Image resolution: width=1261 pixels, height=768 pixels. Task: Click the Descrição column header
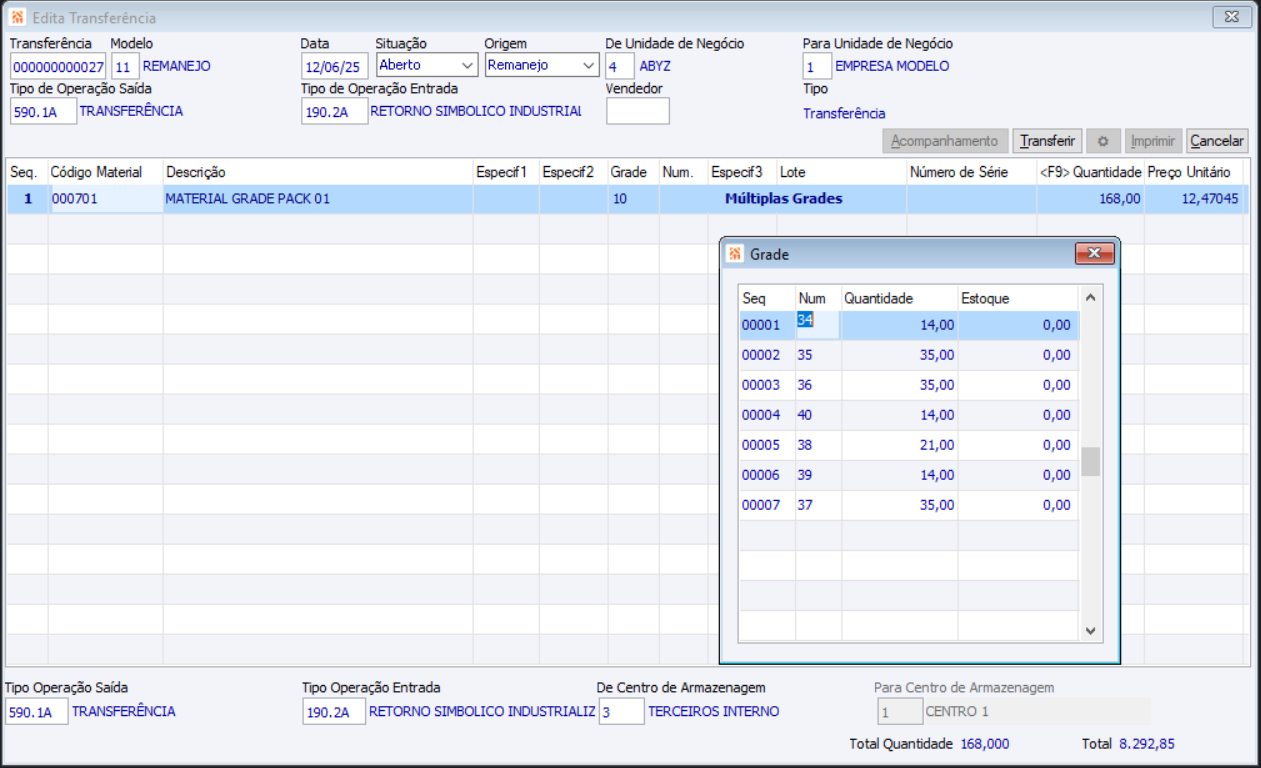click(x=318, y=172)
